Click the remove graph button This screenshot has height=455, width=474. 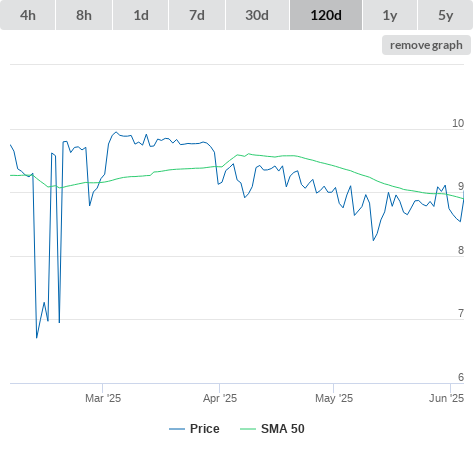click(x=426, y=45)
